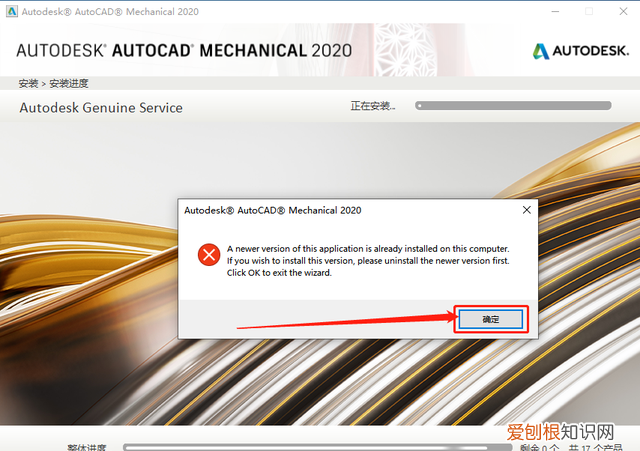Click the AutoCAD app icon in the title bar
This screenshot has width=640, height=451.
[11, 11]
